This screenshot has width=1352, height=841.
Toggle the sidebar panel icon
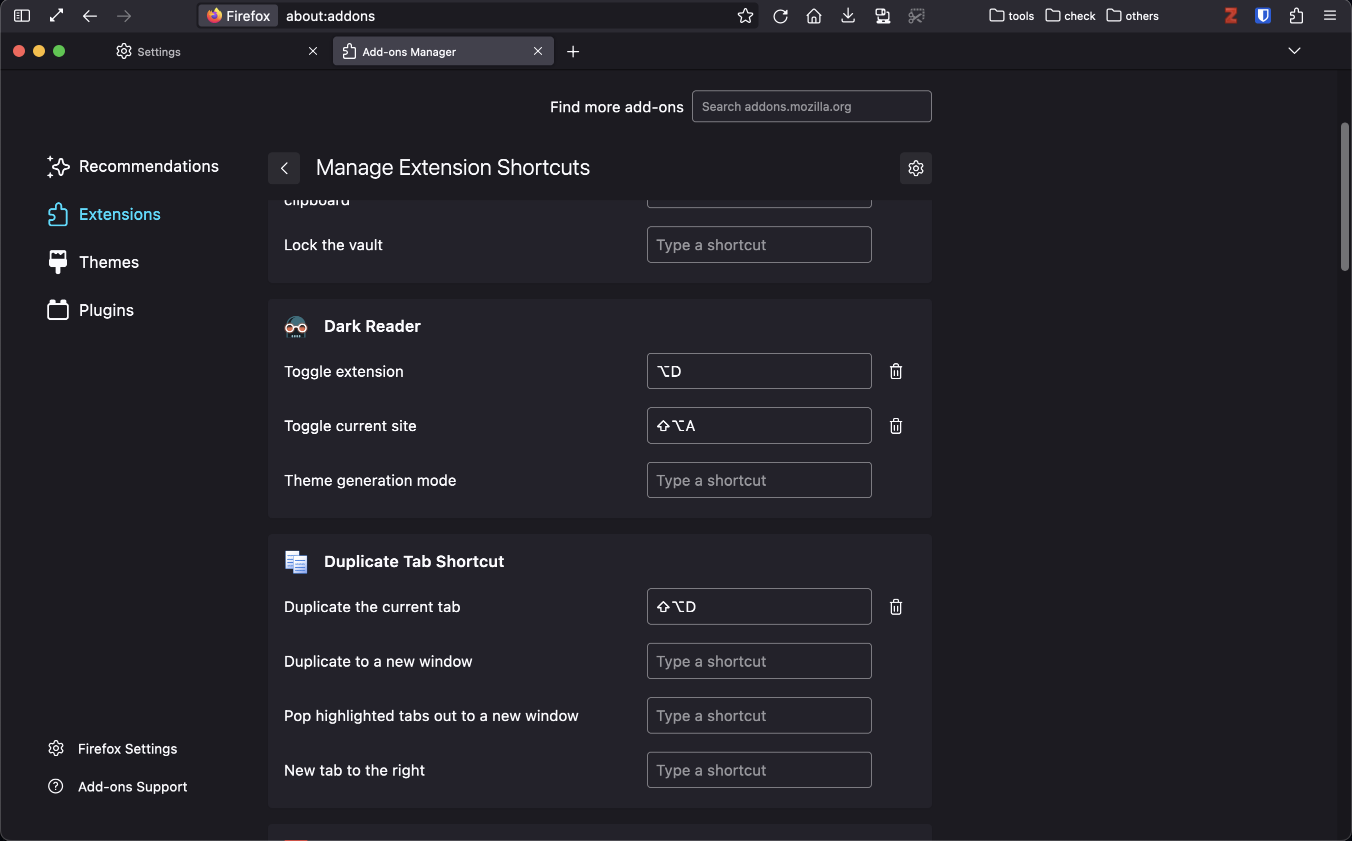click(x=22, y=16)
